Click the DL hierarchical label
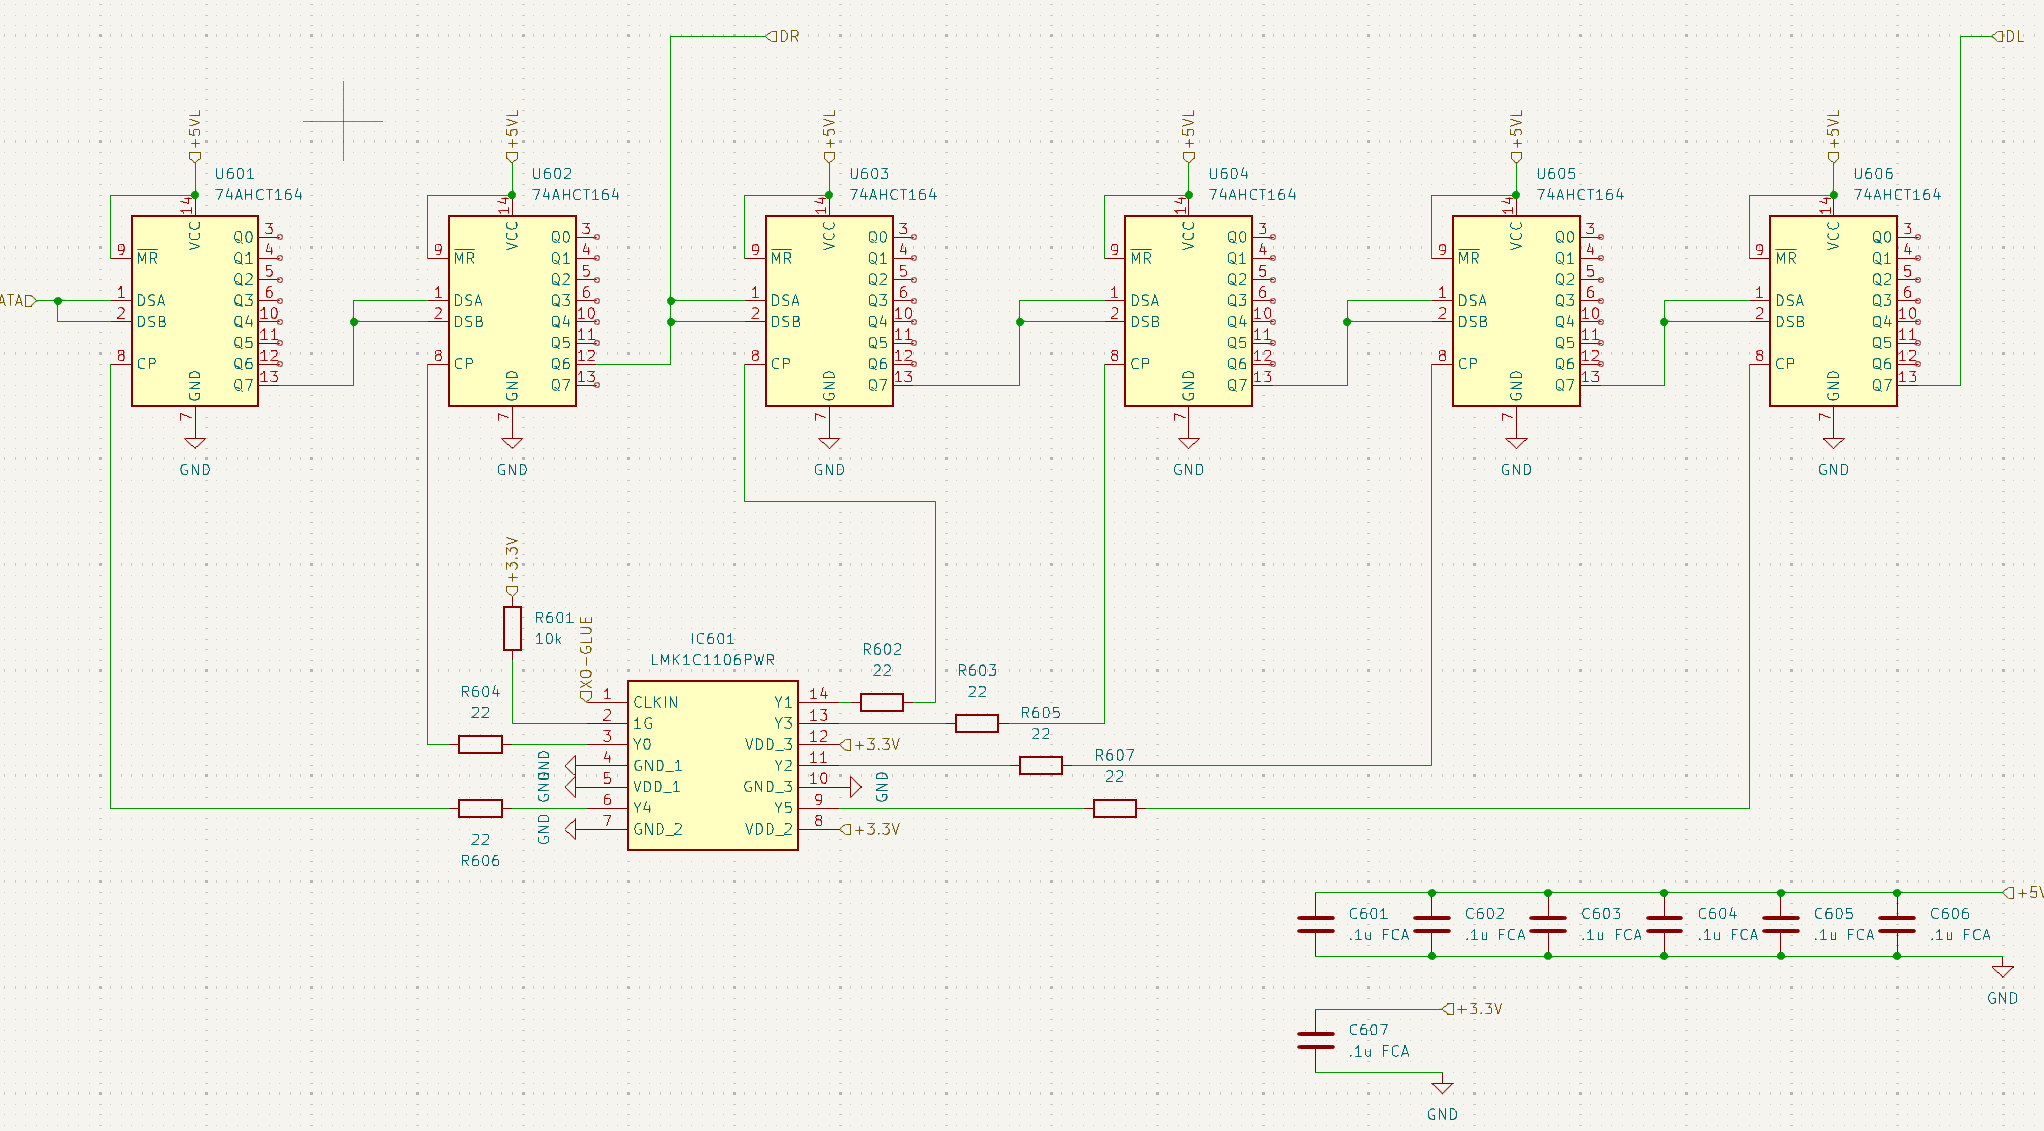 pos(2009,36)
